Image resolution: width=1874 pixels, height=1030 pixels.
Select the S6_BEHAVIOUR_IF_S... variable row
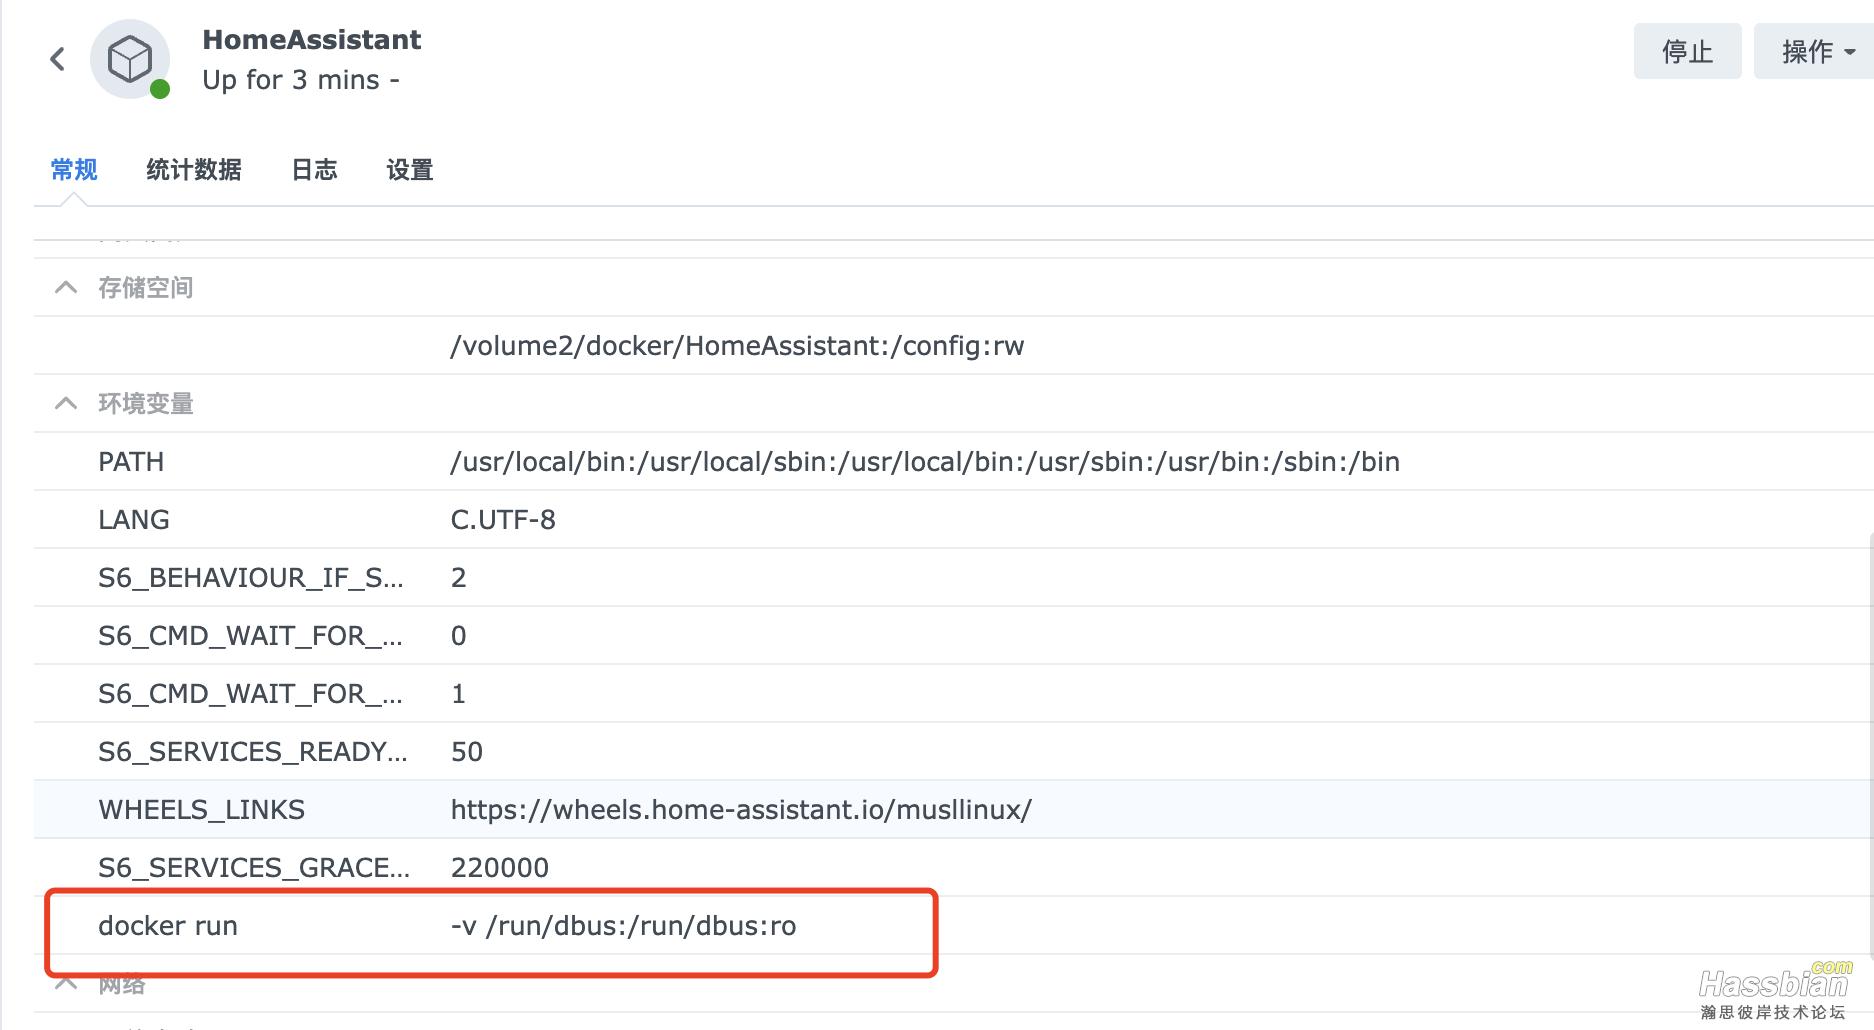pos(953,578)
